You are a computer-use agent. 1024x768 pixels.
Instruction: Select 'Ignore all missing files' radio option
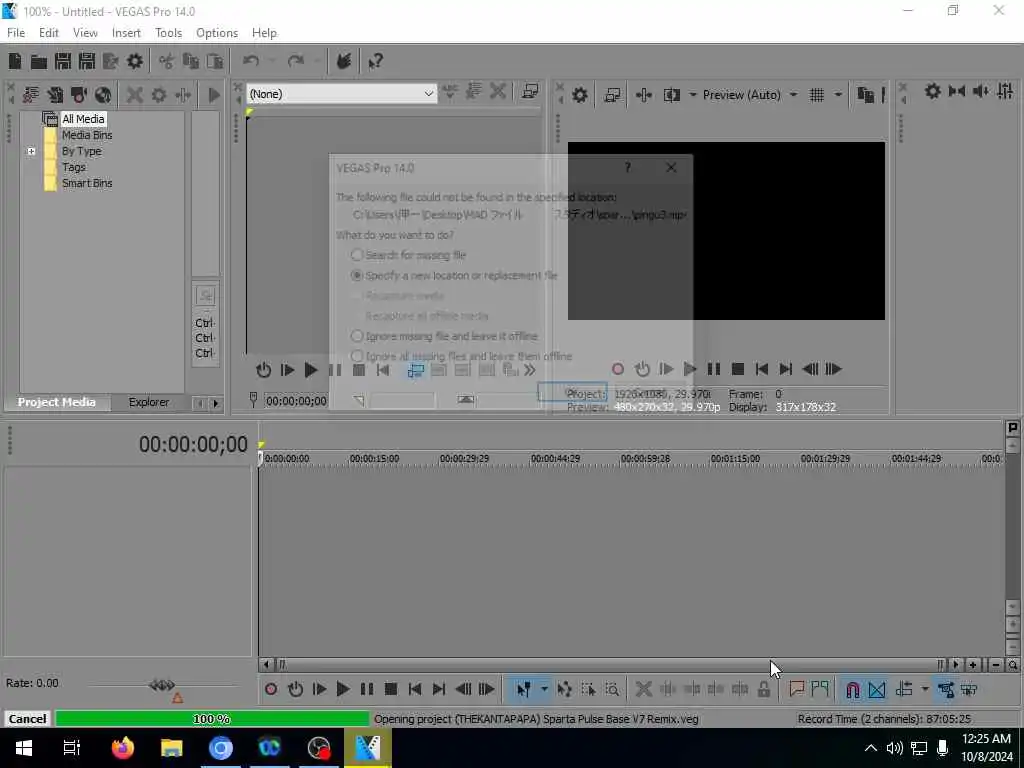(357, 356)
